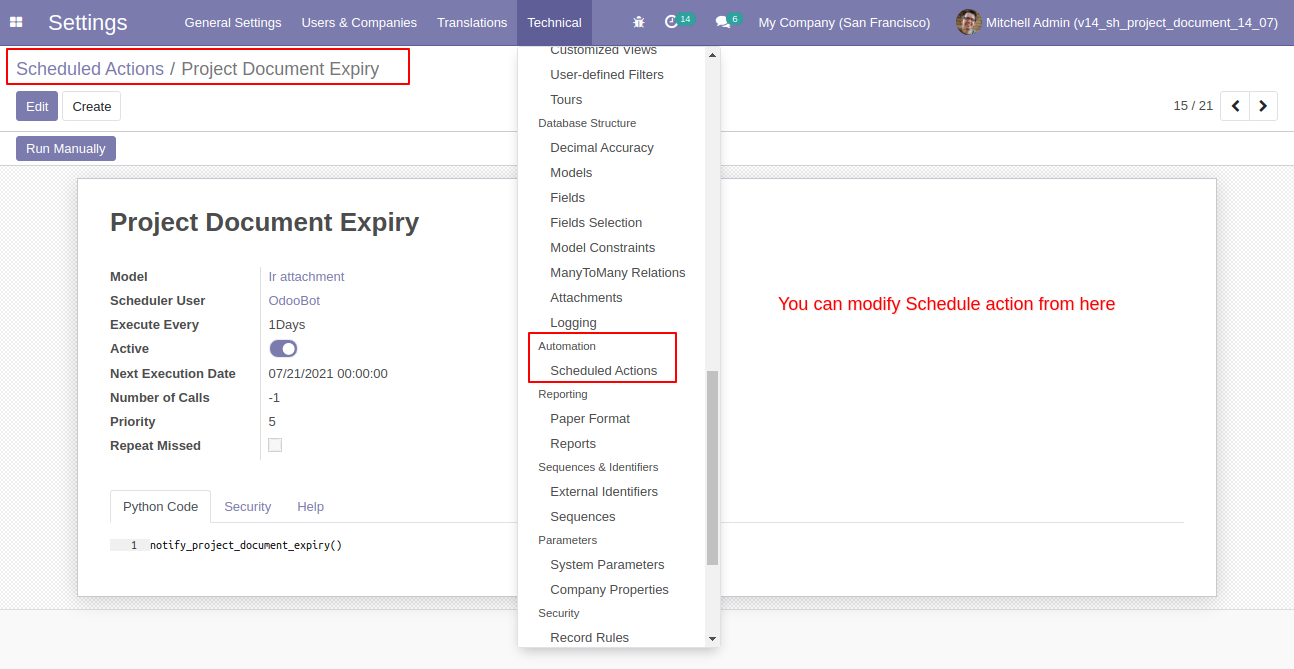The image size is (1294, 669).
Task: Switch to Python Code tab
Action: [160, 506]
